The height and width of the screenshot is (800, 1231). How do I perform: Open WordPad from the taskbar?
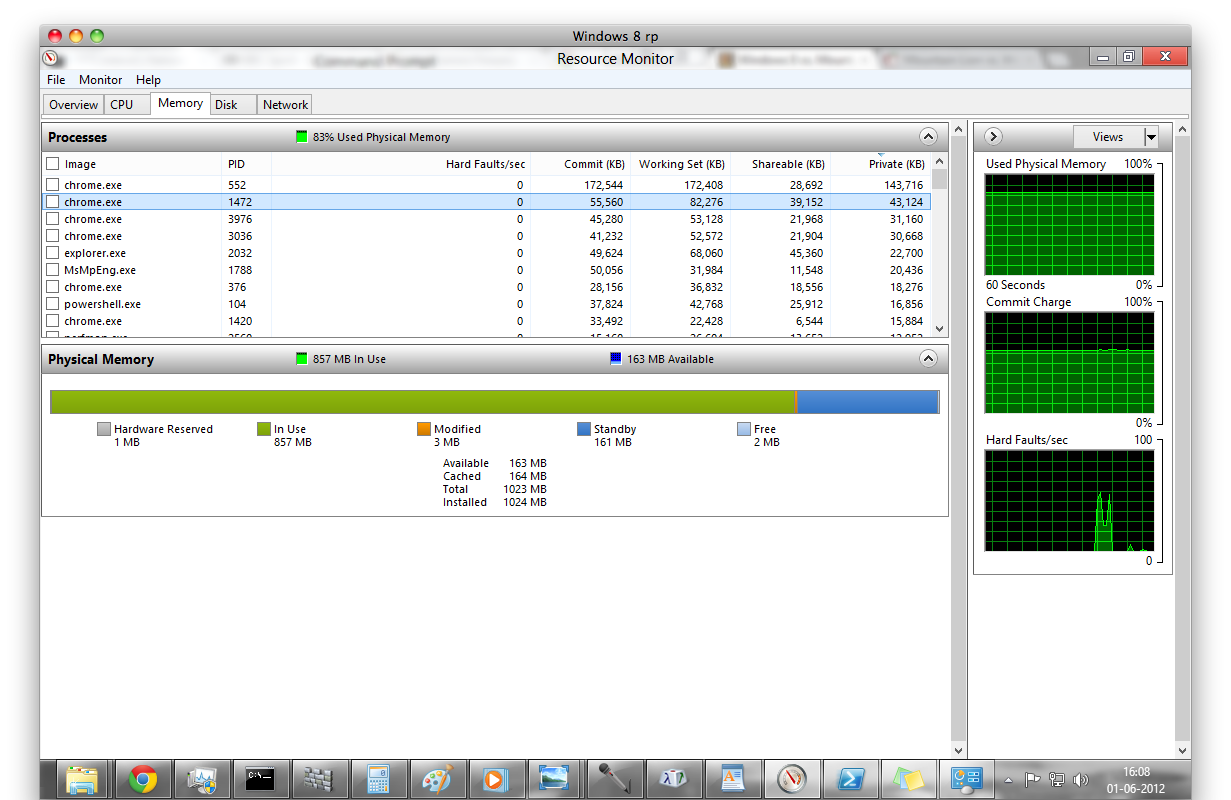coord(732,779)
